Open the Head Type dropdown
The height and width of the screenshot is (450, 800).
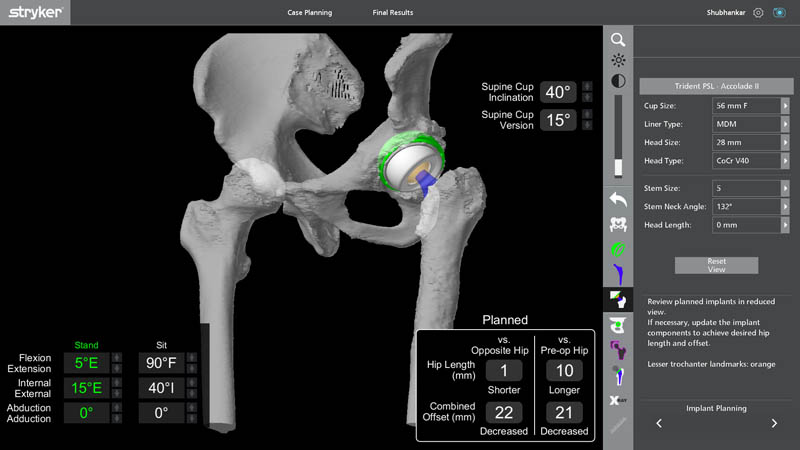point(785,161)
